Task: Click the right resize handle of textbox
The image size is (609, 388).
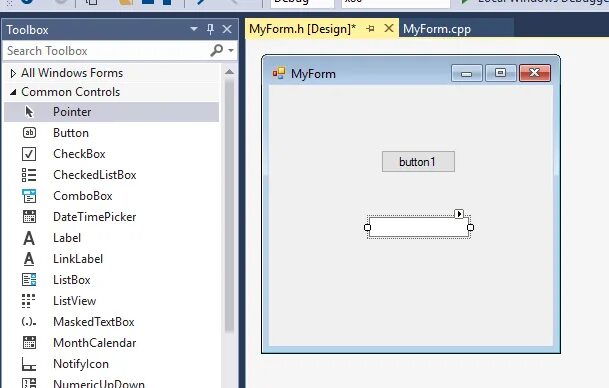Action: pyautogui.click(x=470, y=227)
